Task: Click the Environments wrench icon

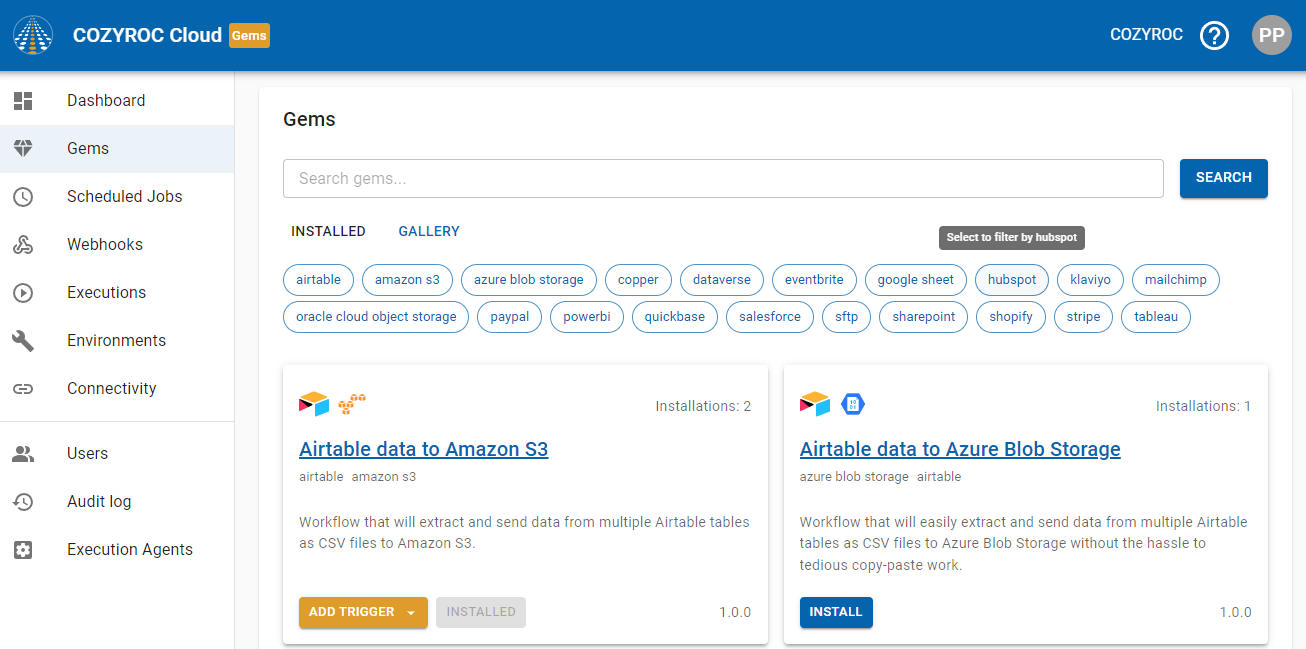Action: coord(23,341)
